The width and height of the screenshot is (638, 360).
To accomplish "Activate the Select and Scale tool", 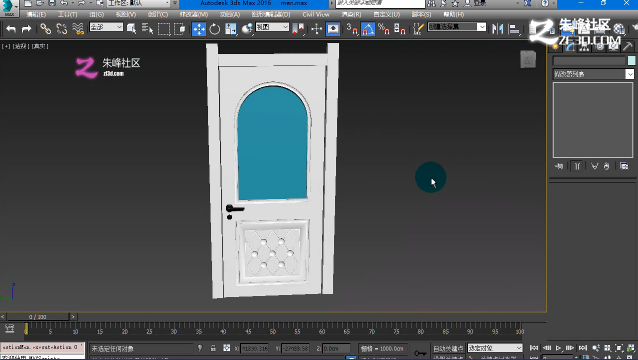I will click(x=231, y=29).
